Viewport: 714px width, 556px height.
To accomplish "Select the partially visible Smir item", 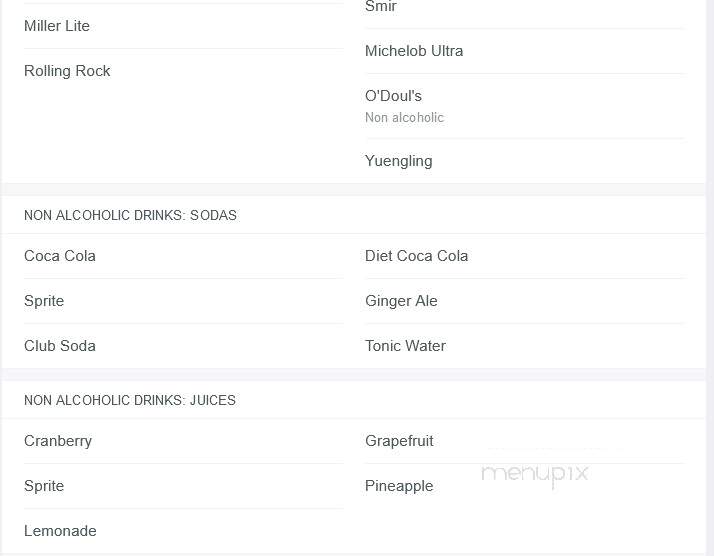I will click(381, 6).
